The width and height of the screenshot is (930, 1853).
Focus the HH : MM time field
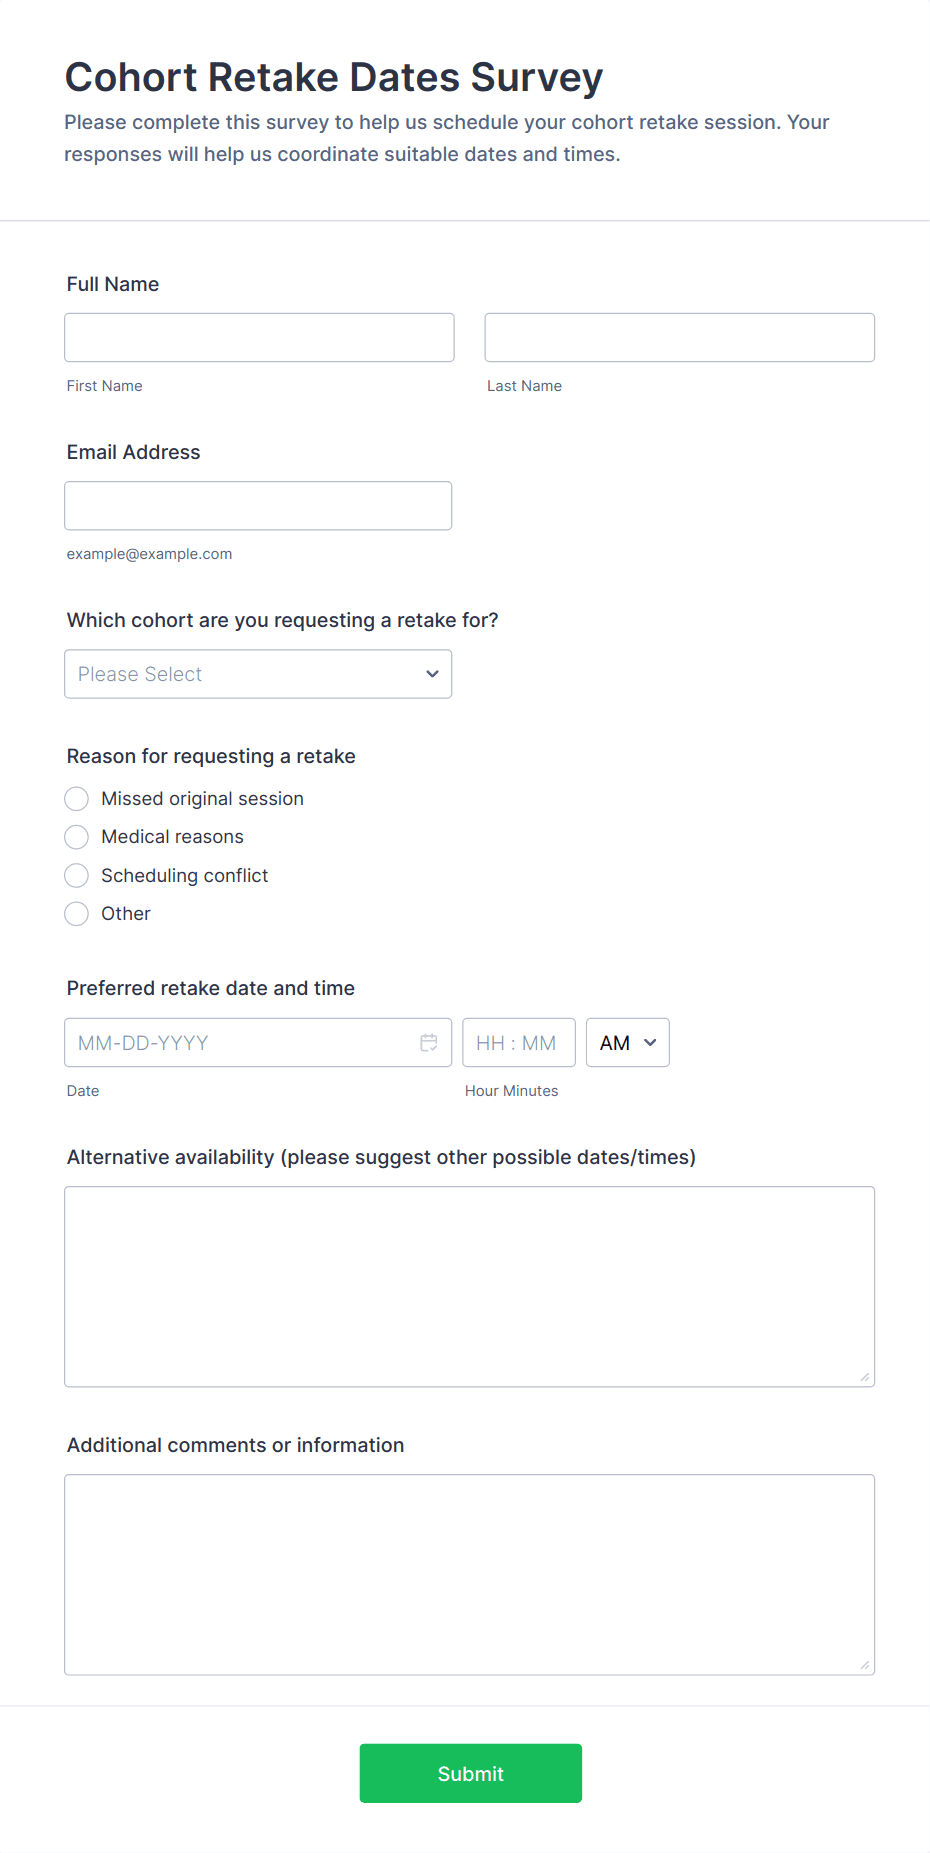tap(518, 1043)
